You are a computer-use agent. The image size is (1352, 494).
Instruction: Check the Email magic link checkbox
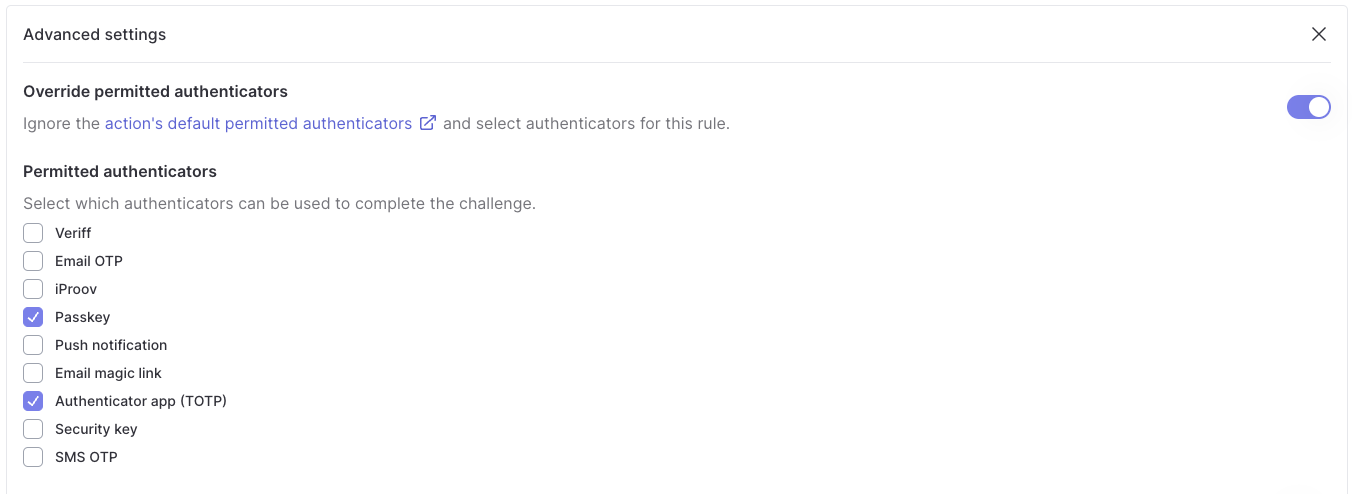[x=33, y=373]
